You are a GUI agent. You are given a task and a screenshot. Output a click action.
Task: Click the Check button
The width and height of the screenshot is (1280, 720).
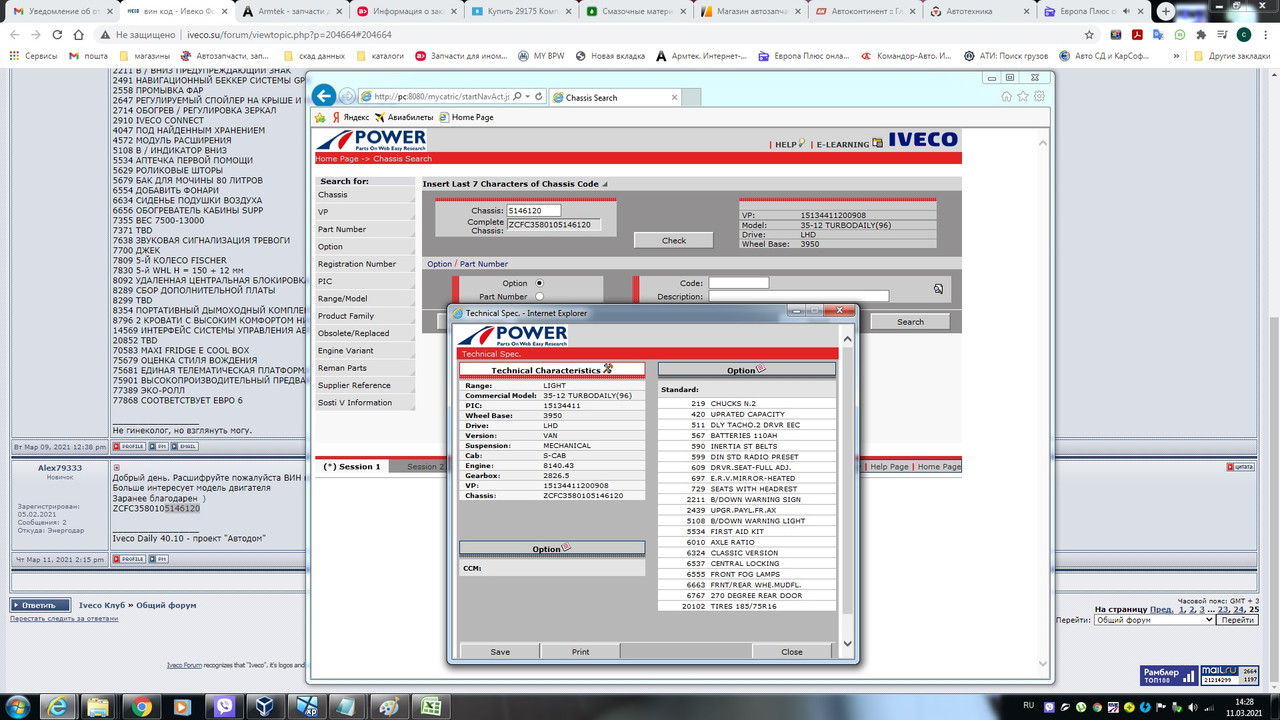[674, 240]
